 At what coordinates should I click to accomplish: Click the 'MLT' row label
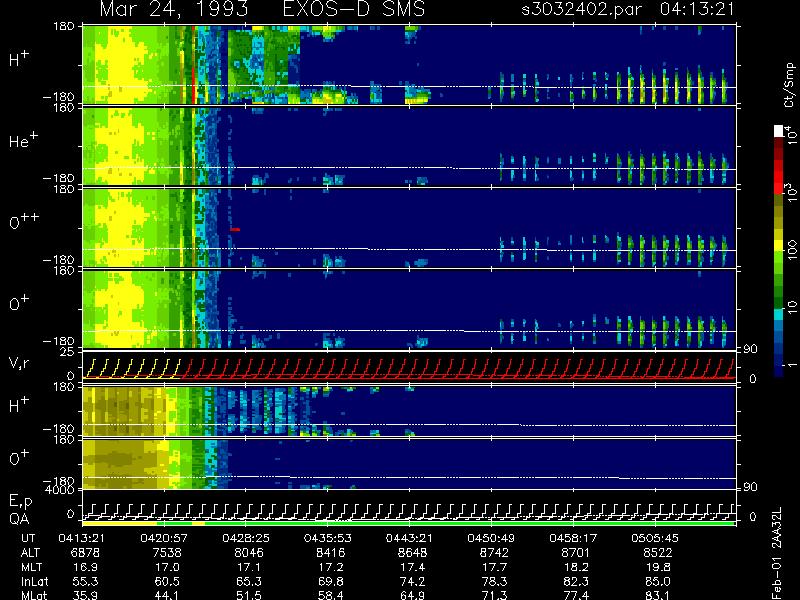point(31,567)
